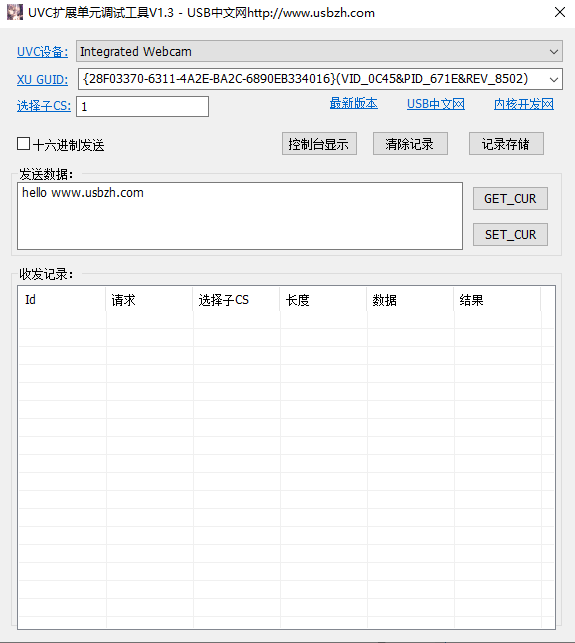Viewport: 575px width, 643px height.
Task: Open the UVC设备 Integrated Webcam dropdown
Action: click(319, 51)
